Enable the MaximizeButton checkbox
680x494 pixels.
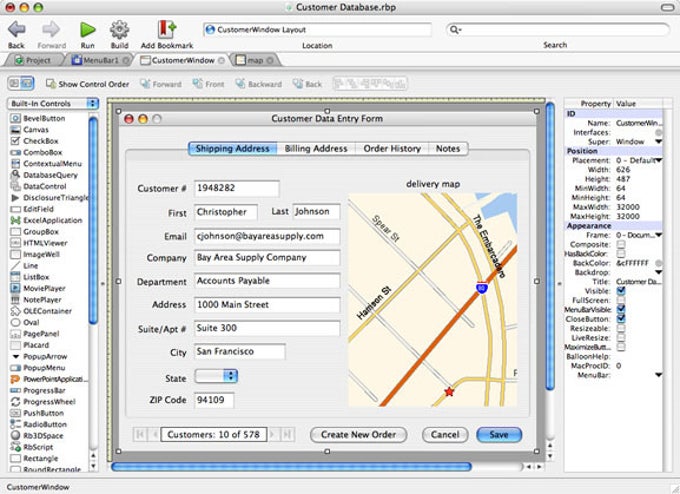621,347
